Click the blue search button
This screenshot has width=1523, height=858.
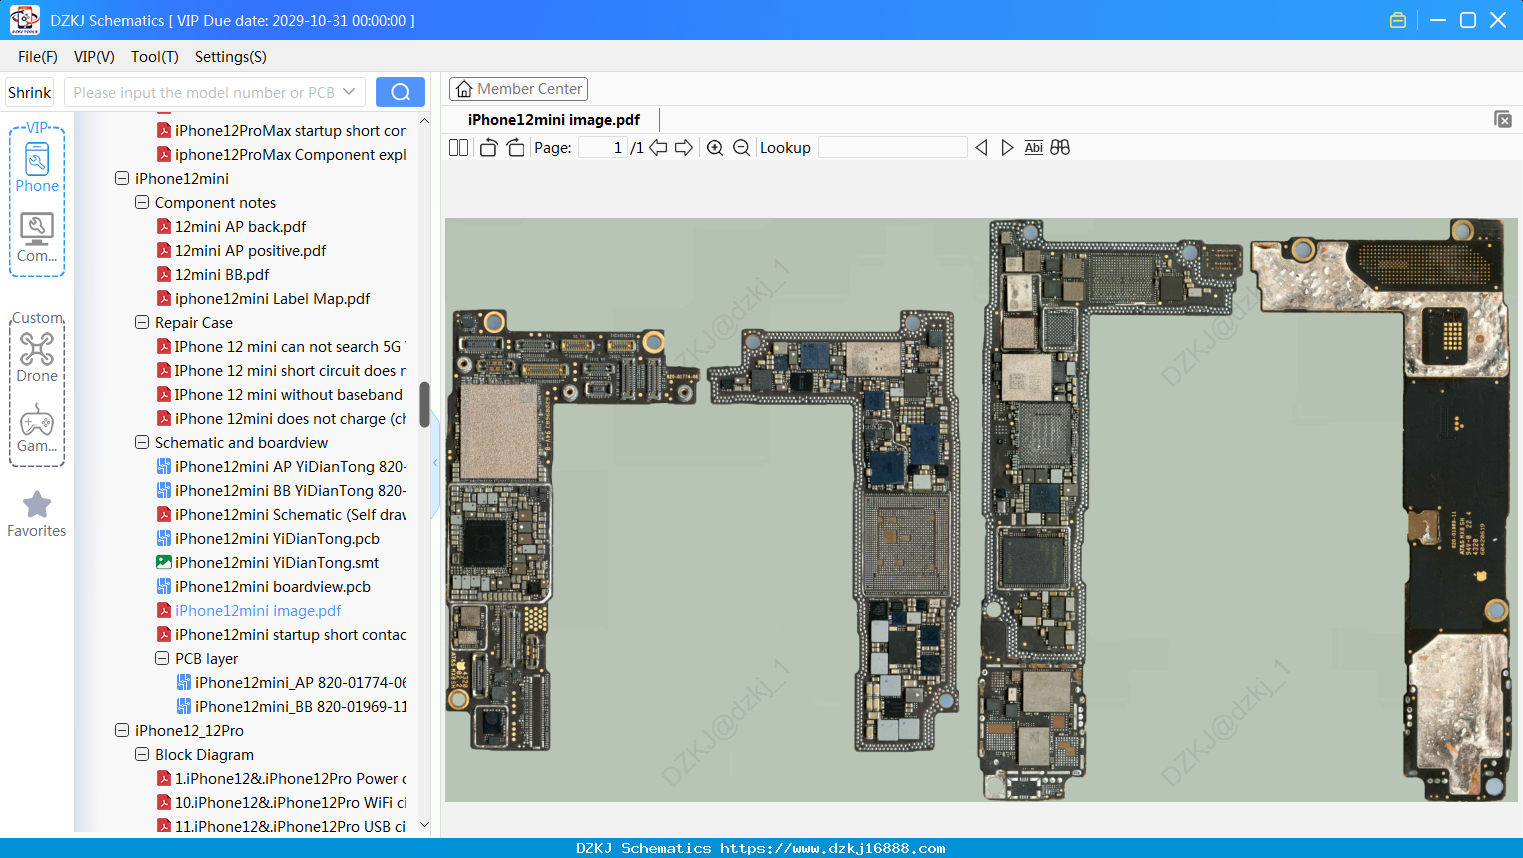(x=400, y=92)
